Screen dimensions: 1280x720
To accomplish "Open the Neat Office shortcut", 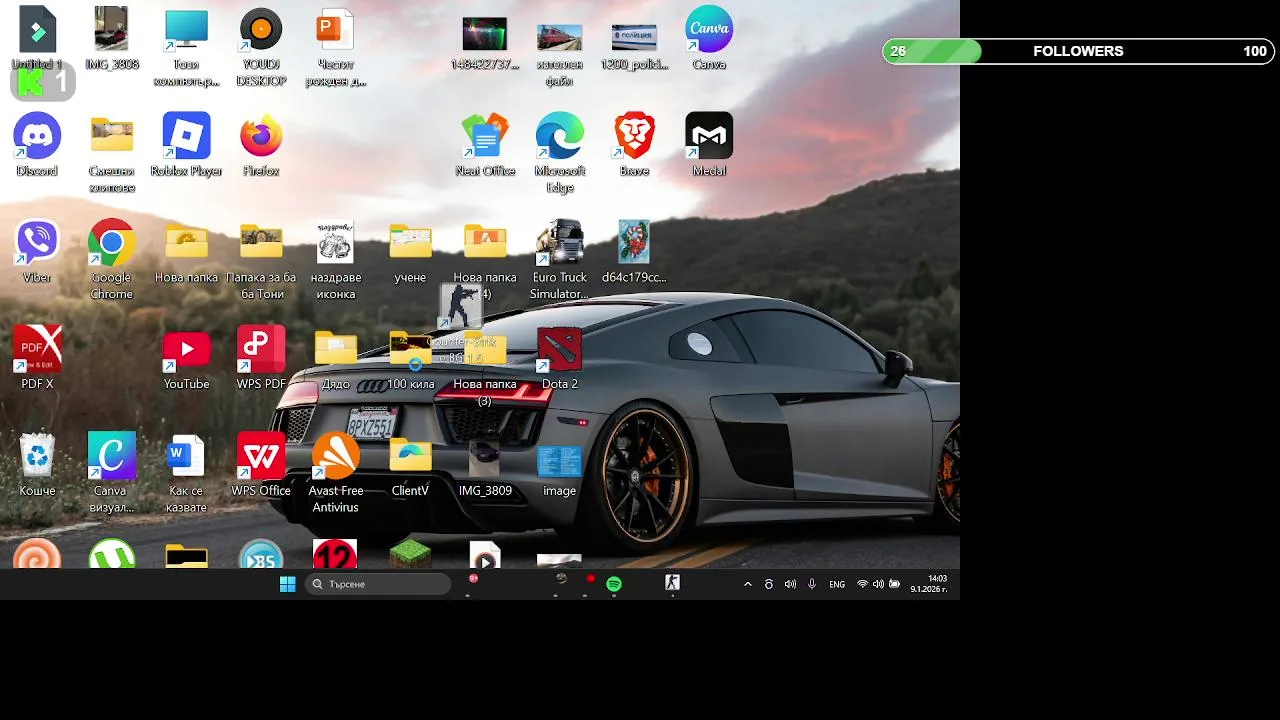I will (x=485, y=136).
